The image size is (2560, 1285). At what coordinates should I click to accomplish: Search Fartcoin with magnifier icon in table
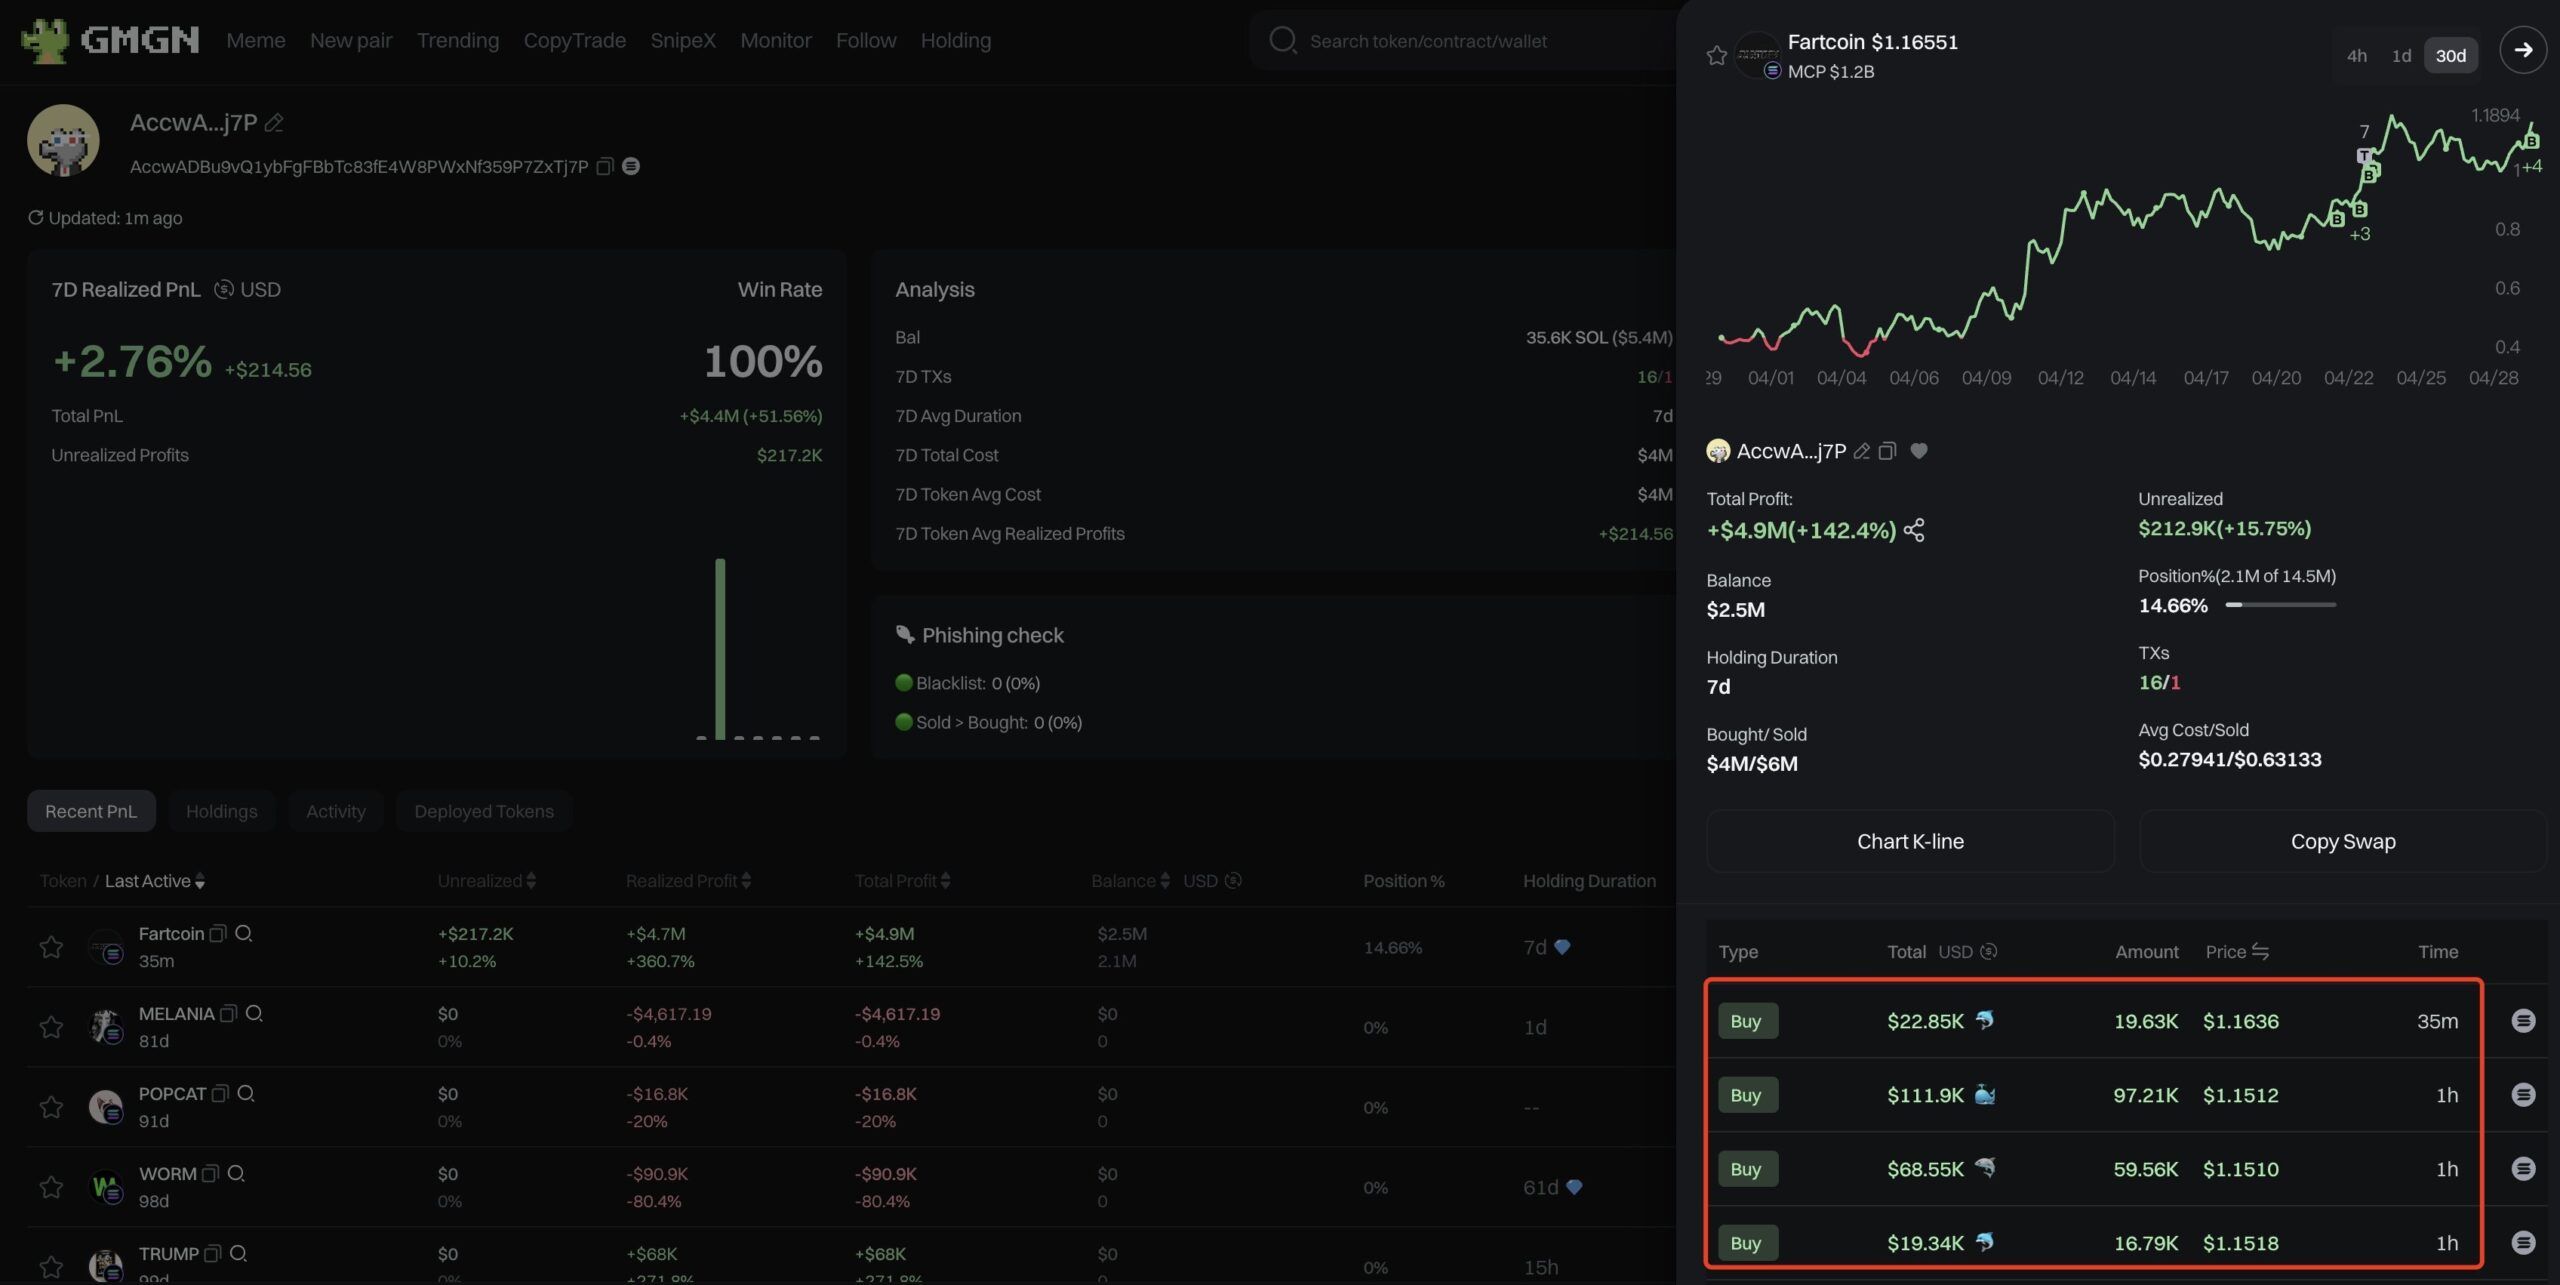point(243,933)
